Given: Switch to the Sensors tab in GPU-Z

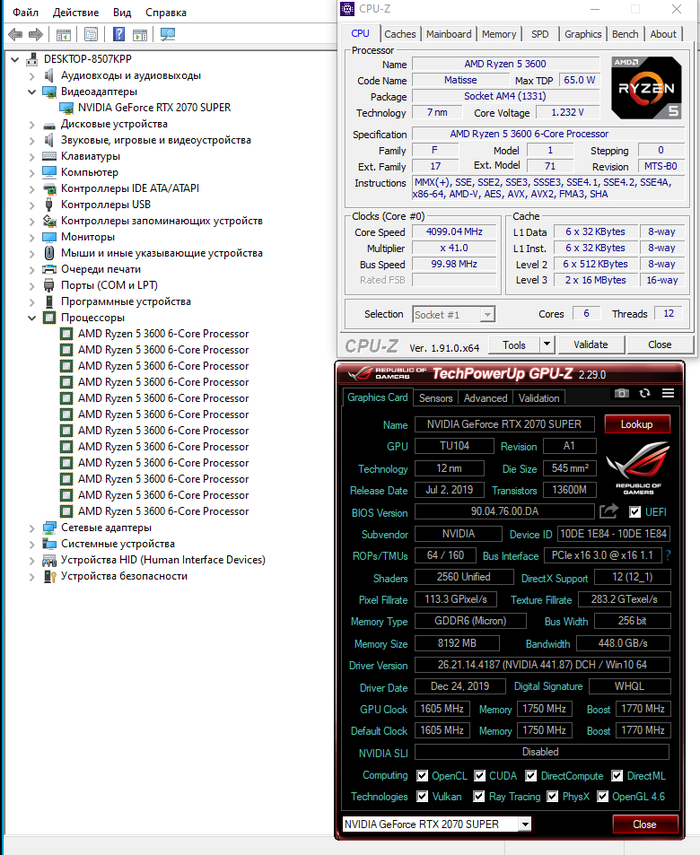Looking at the screenshot, I should tap(435, 398).
